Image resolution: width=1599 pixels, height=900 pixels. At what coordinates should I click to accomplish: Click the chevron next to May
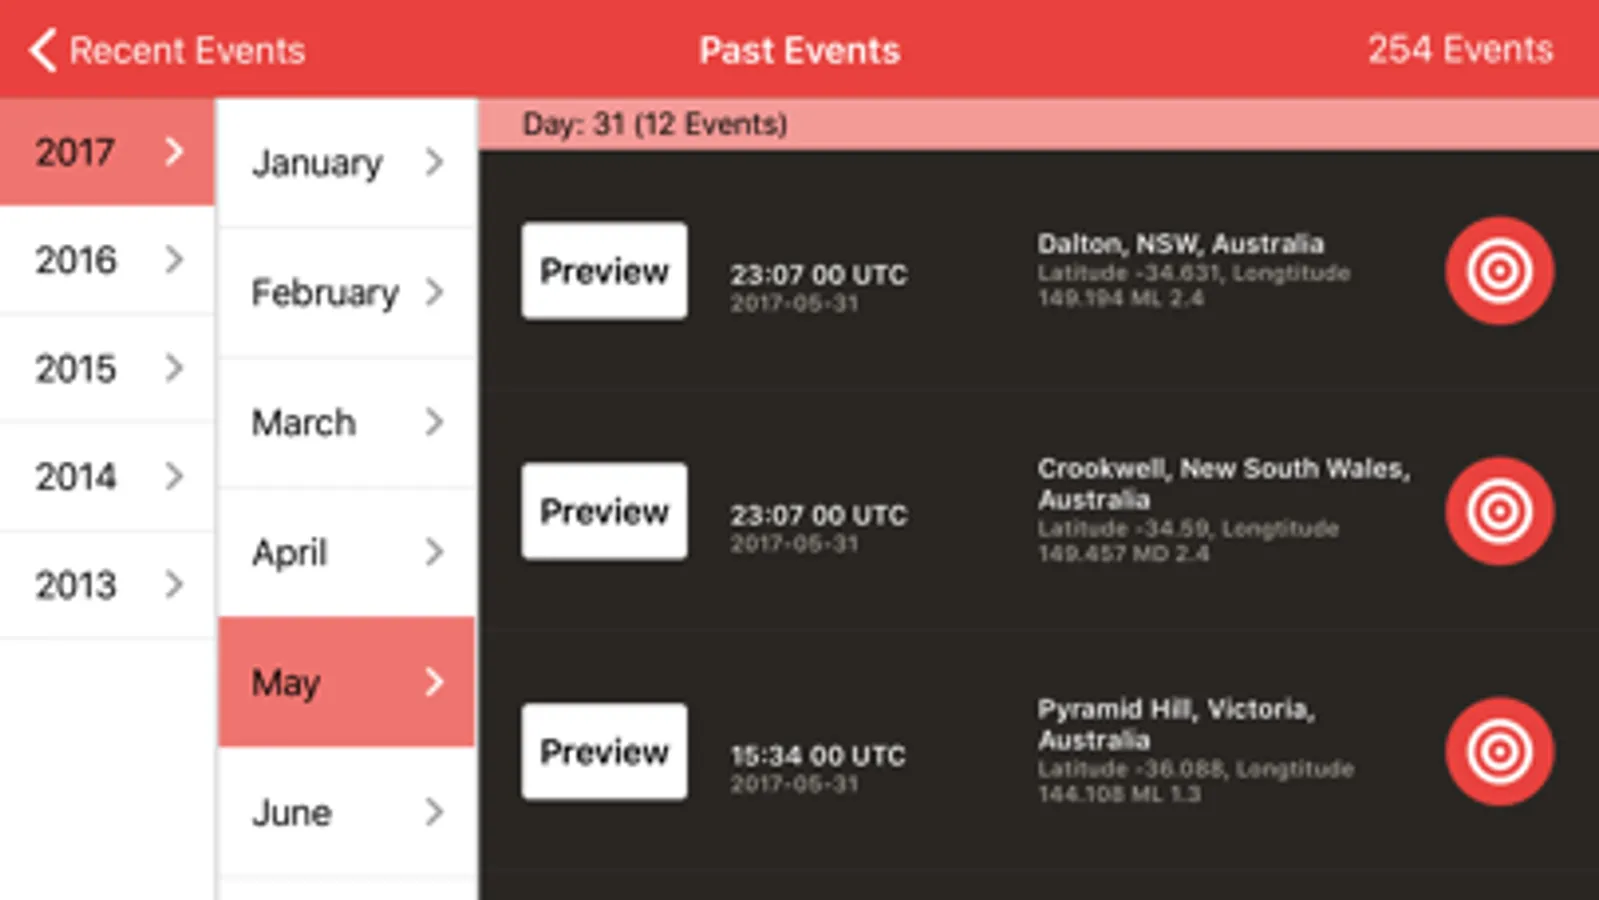click(434, 682)
